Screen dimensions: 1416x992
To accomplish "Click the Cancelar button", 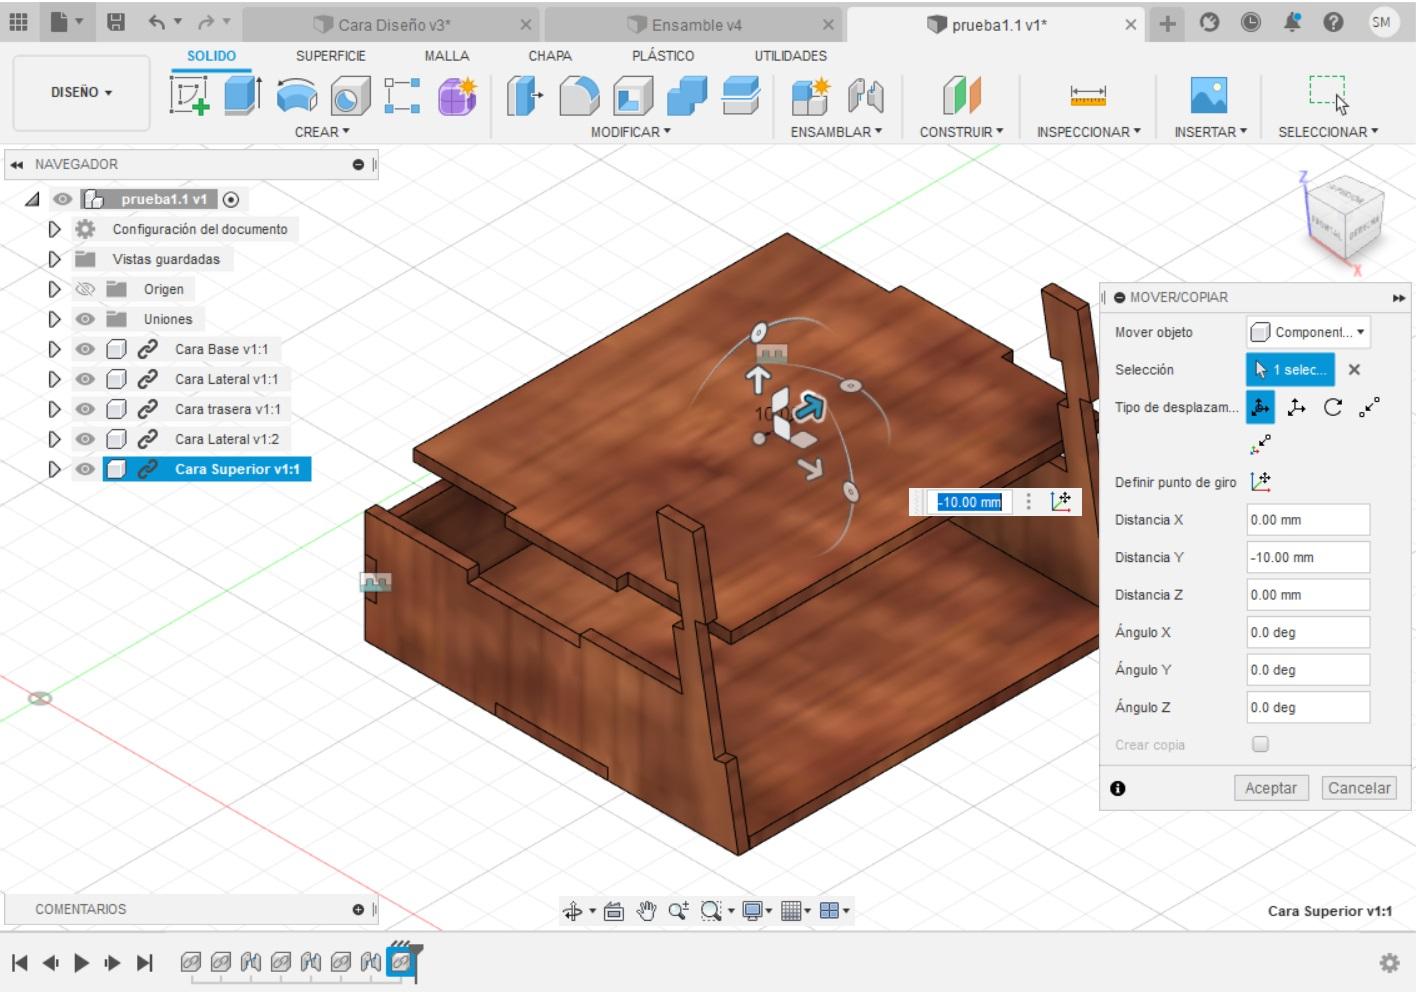I will click(1358, 788).
